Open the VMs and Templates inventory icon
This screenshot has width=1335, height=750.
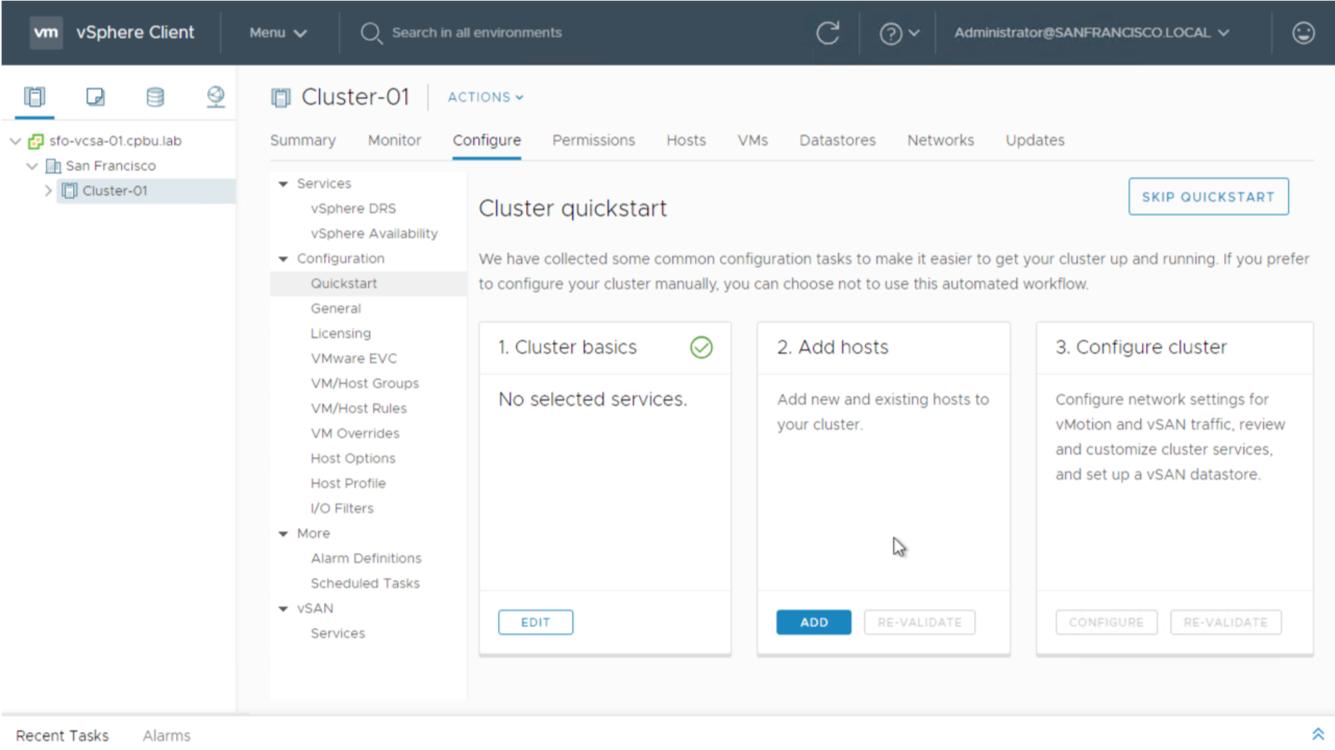[95, 97]
